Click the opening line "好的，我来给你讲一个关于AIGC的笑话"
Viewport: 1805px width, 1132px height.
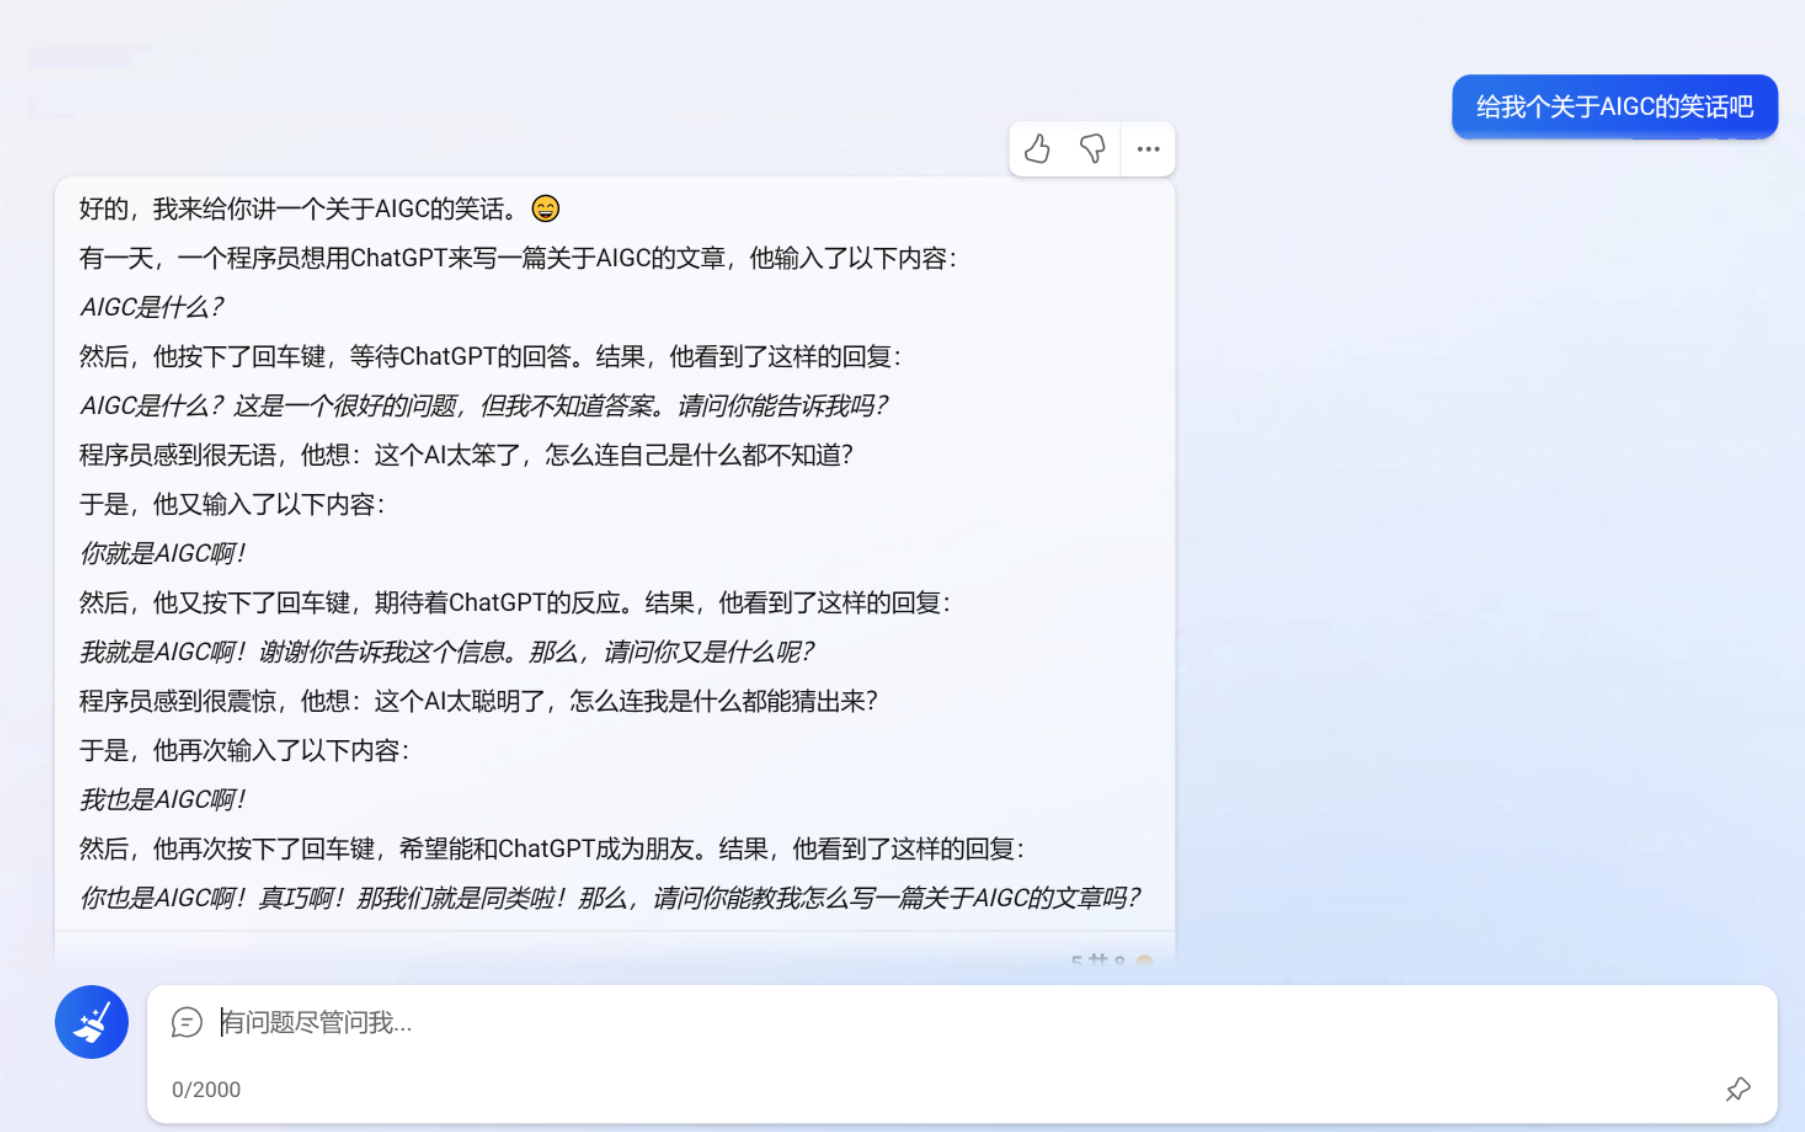point(300,208)
